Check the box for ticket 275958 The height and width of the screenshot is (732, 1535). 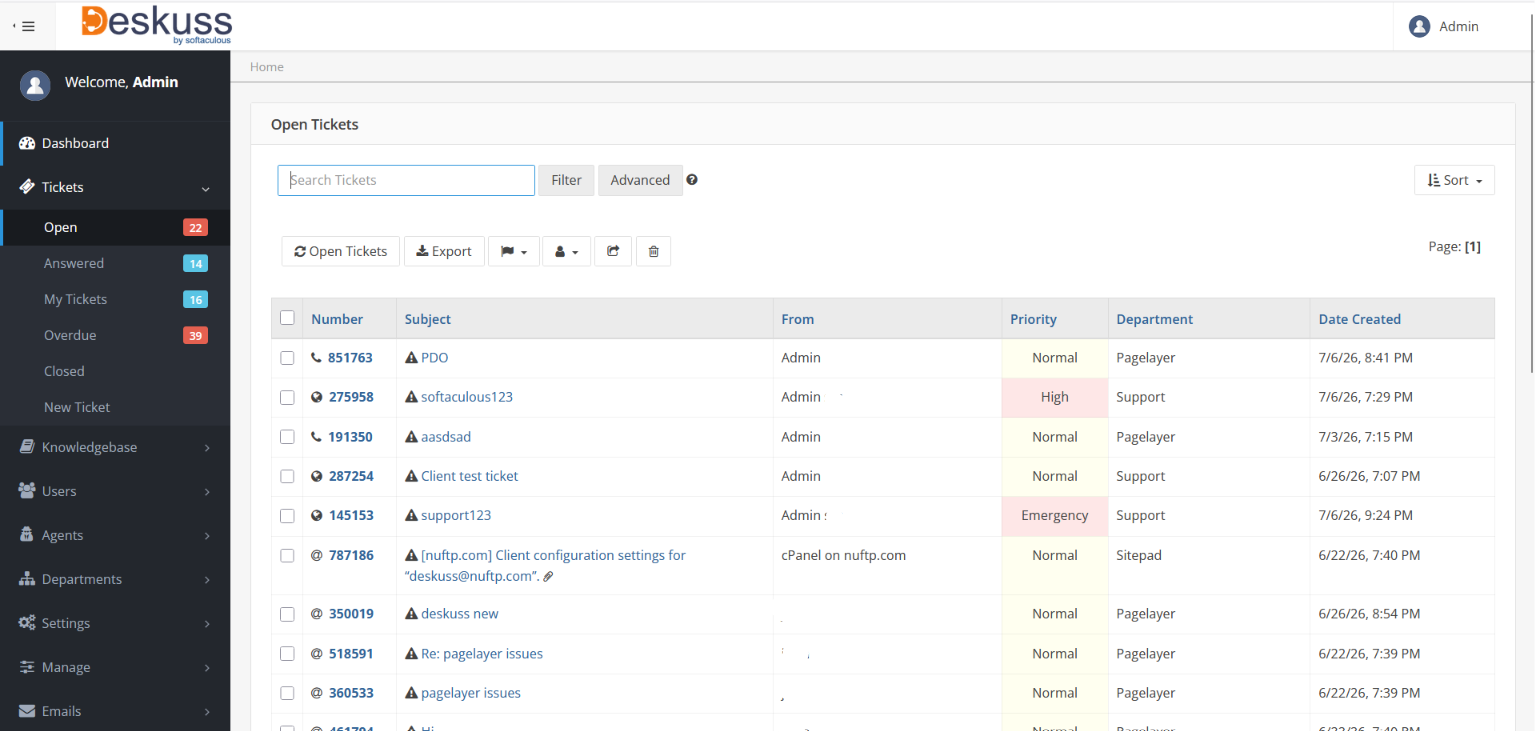pos(287,397)
